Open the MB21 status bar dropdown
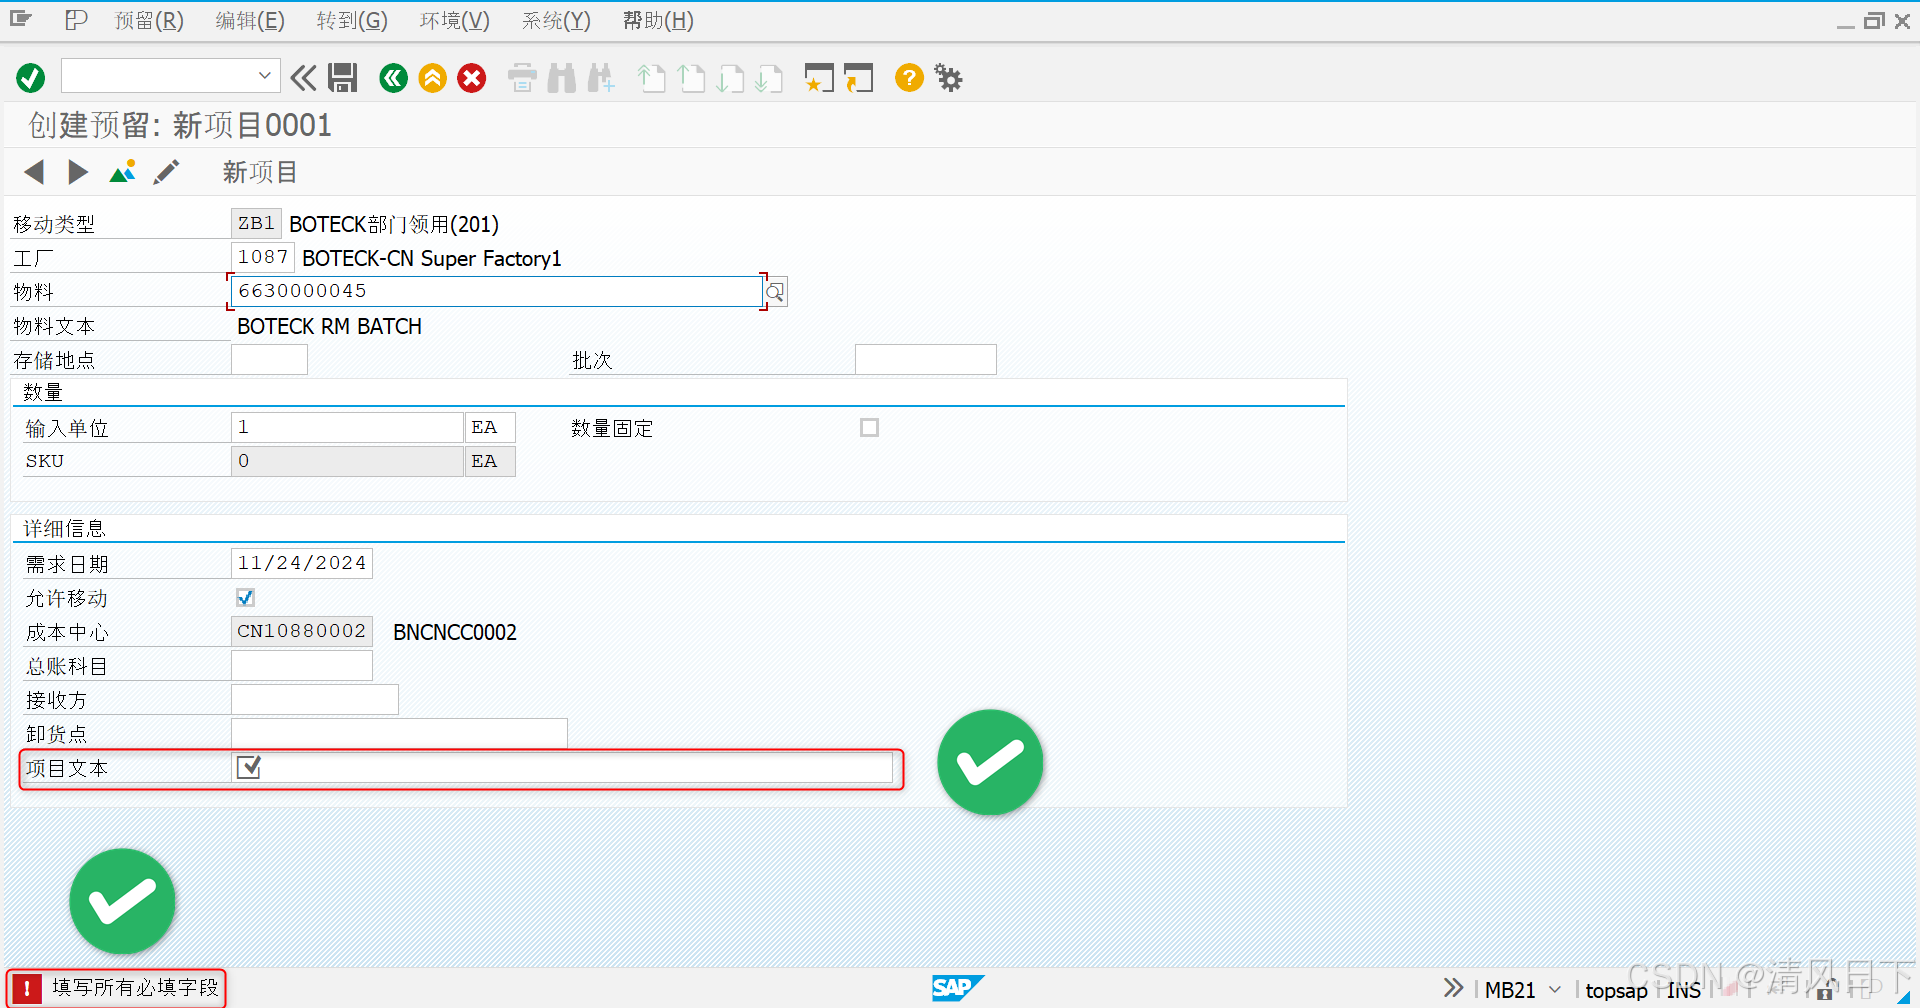This screenshot has height=1008, width=1920. click(1555, 990)
